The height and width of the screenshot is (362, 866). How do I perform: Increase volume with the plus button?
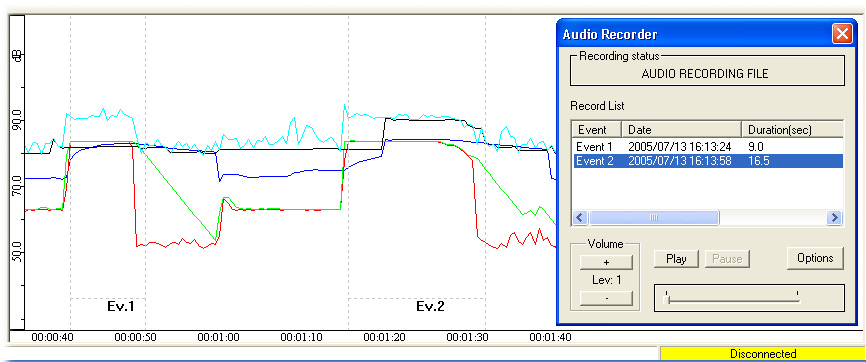point(606,262)
